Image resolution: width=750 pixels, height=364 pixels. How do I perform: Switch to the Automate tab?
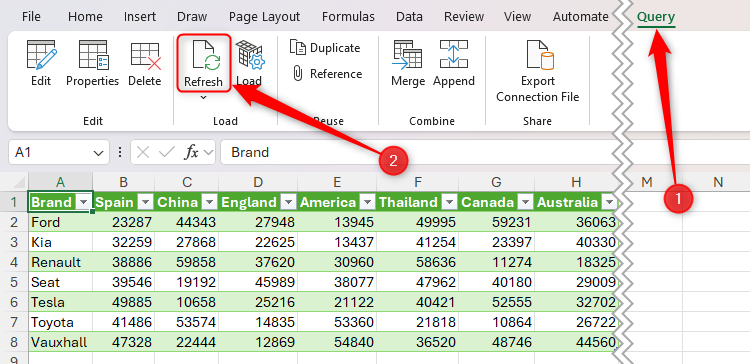[x=581, y=17]
